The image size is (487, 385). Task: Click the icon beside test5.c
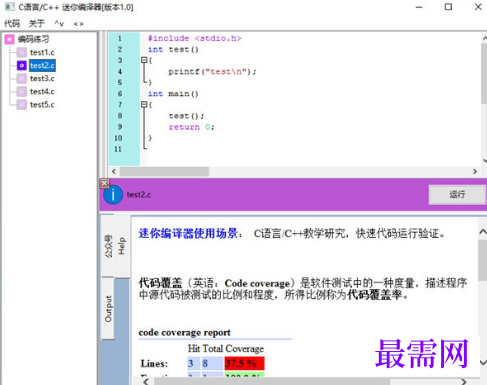tap(22, 105)
